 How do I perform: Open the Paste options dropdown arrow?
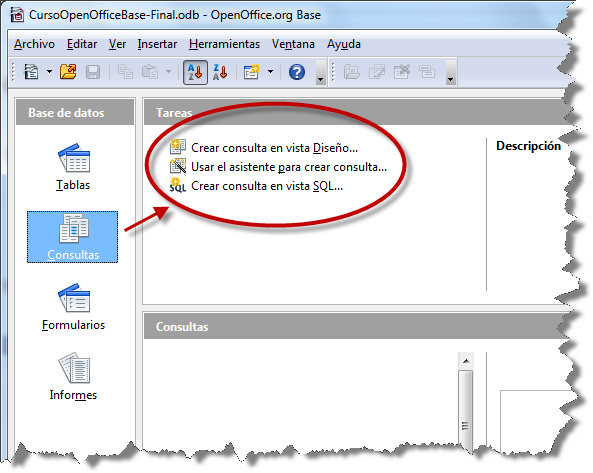(168, 71)
